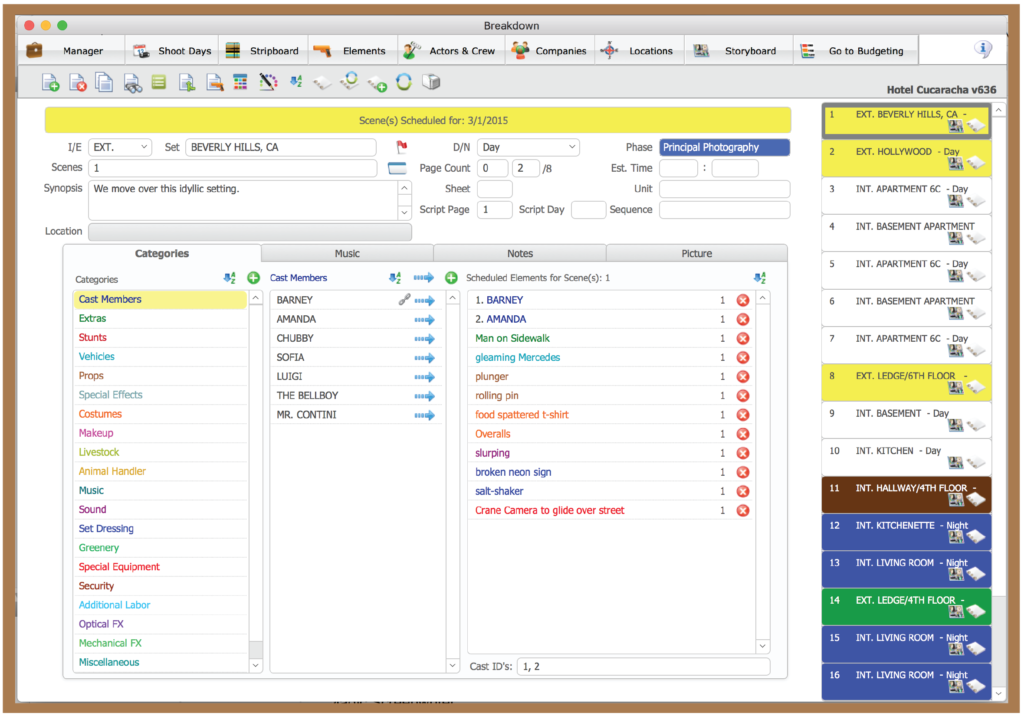Image resolution: width=1024 pixels, height=716 pixels.
Task: Sort the Categories list A-Z
Action: point(229,278)
